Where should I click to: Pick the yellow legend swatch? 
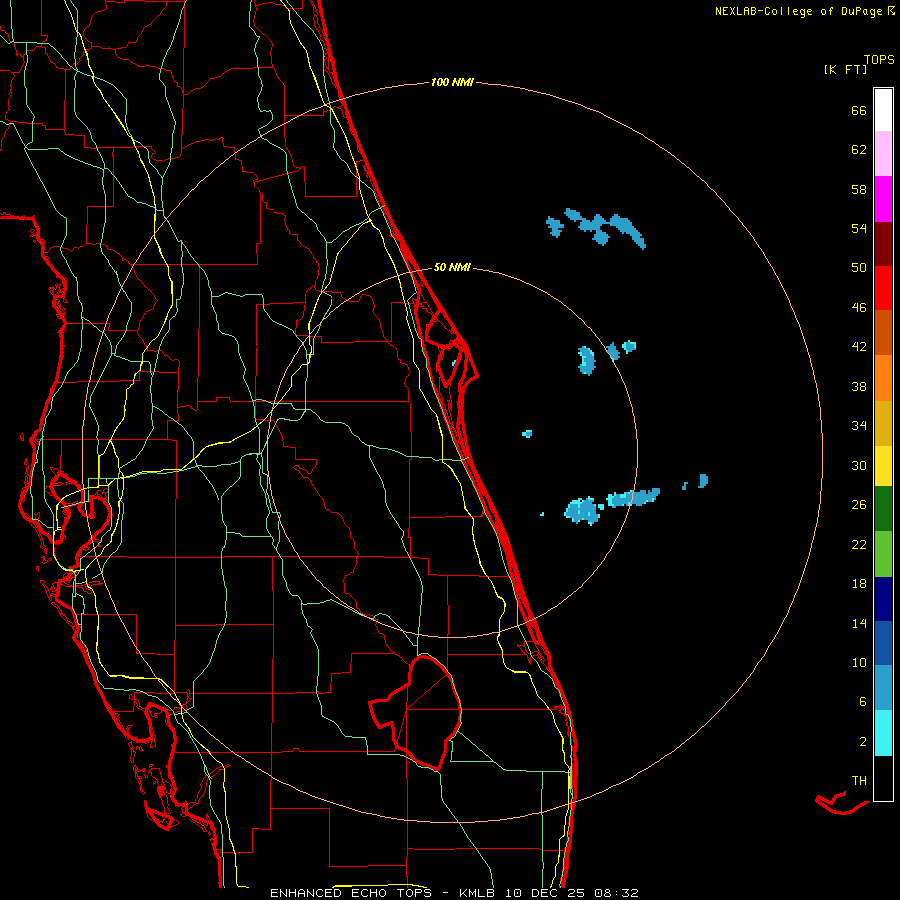coord(883,466)
